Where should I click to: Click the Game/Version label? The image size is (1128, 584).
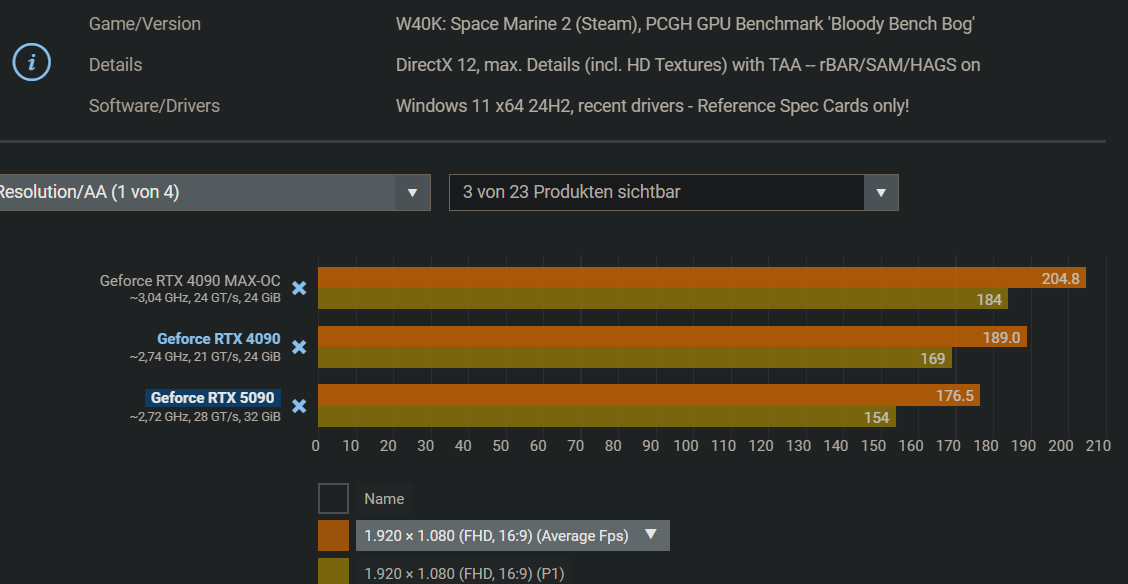(145, 24)
